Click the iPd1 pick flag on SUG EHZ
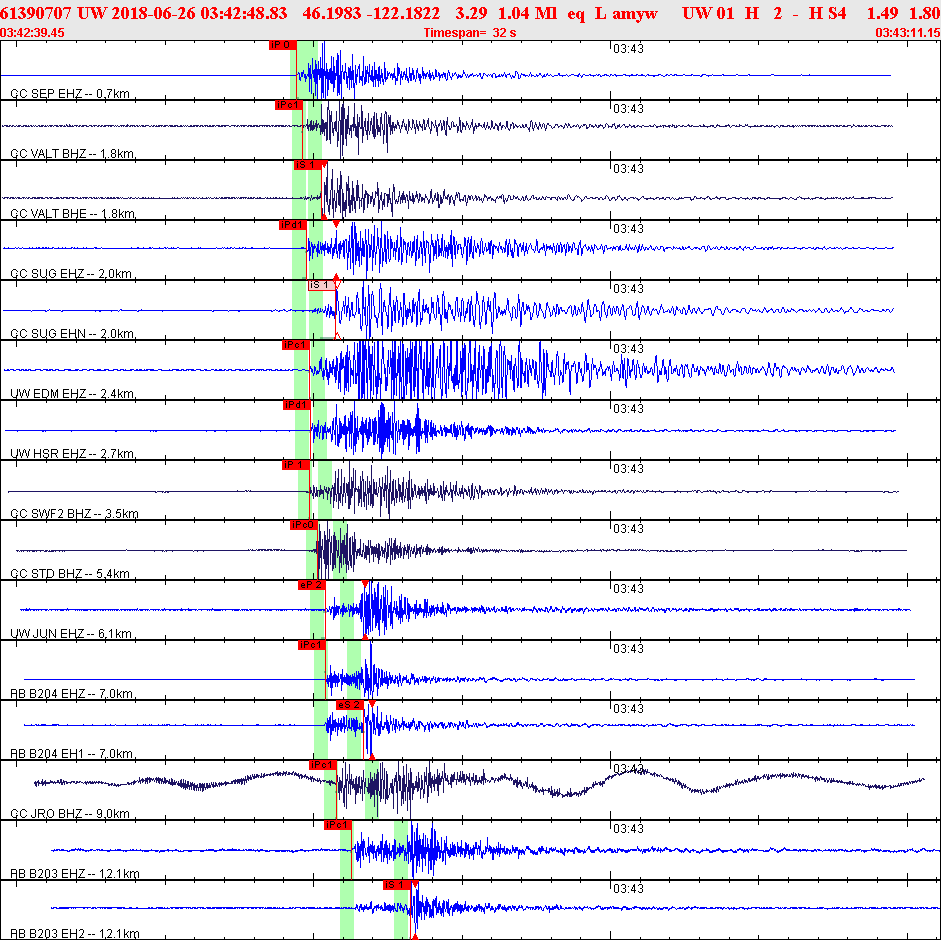 pos(292,225)
